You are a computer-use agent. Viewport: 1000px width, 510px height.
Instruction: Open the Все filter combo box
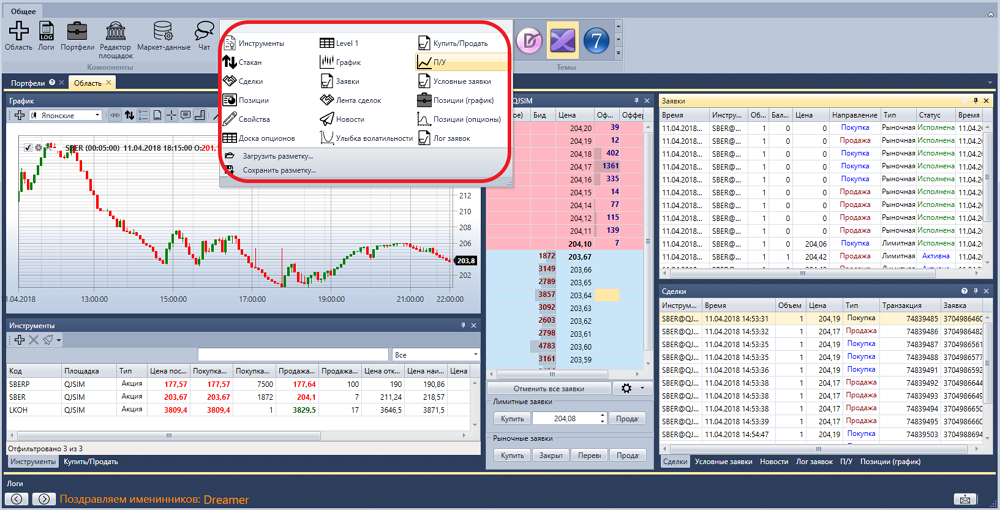coord(436,354)
